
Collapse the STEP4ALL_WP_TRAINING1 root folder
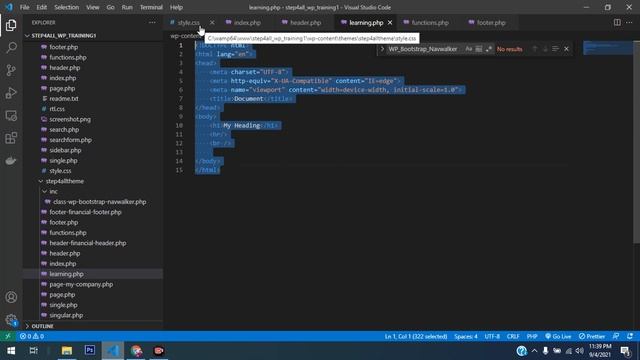[x=64, y=36]
